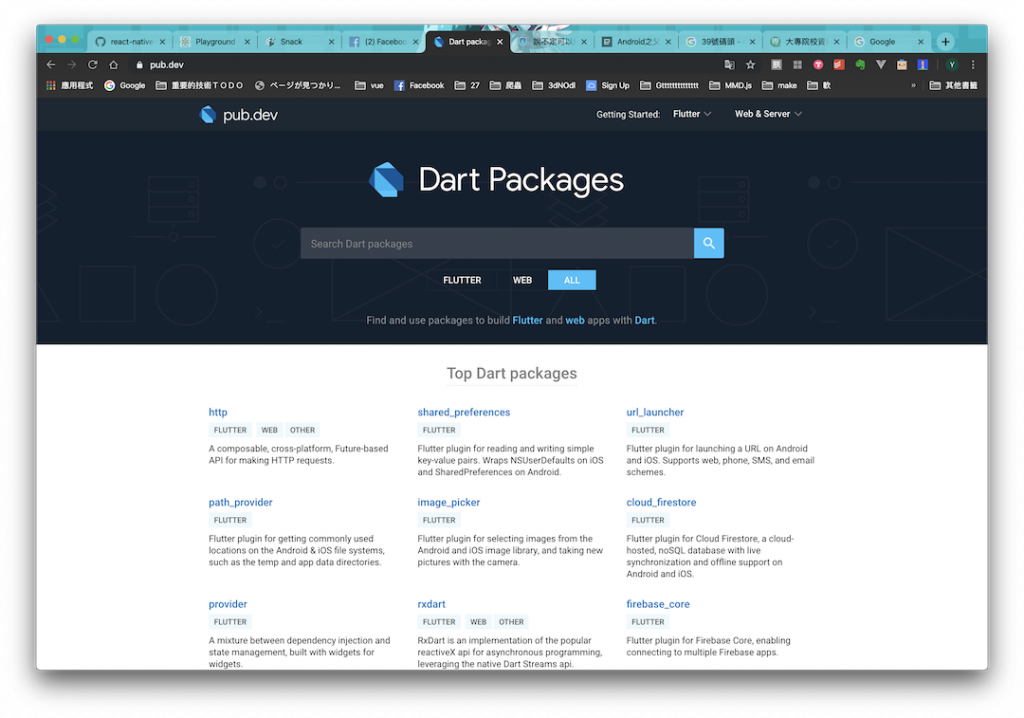Click the search magnifier button
This screenshot has height=718, width=1024.
(x=709, y=243)
